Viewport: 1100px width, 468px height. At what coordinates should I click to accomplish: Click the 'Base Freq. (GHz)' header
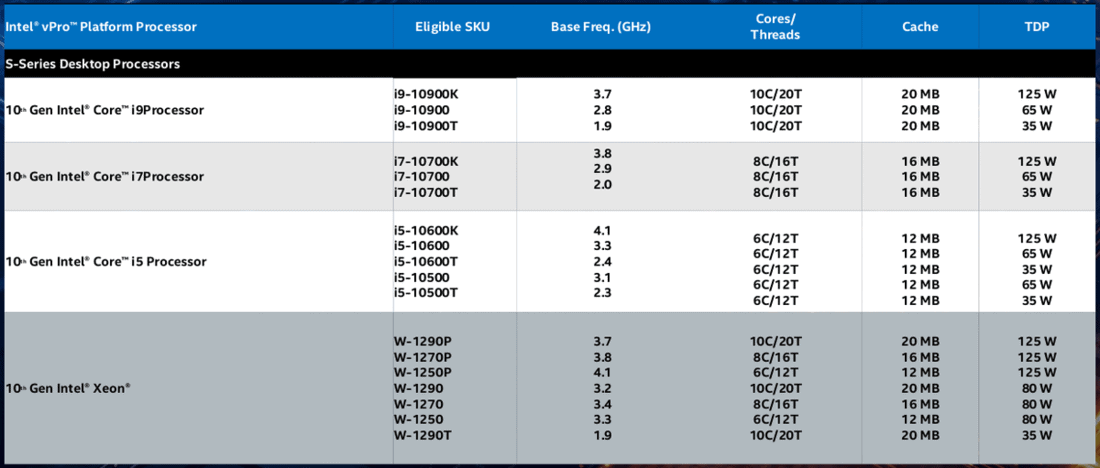[601, 27]
